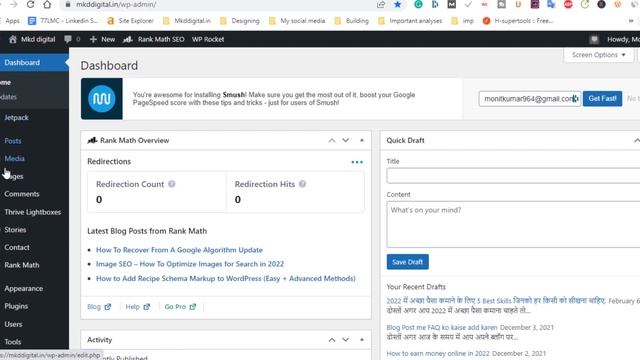Viewport: 640px width, 360px height.
Task: Open How to earn money online 2022 draft
Action: pyautogui.click(x=438, y=353)
